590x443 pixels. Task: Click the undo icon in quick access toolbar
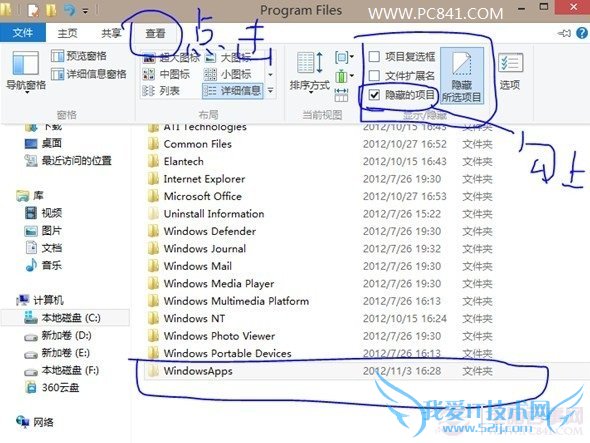click(x=69, y=10)
